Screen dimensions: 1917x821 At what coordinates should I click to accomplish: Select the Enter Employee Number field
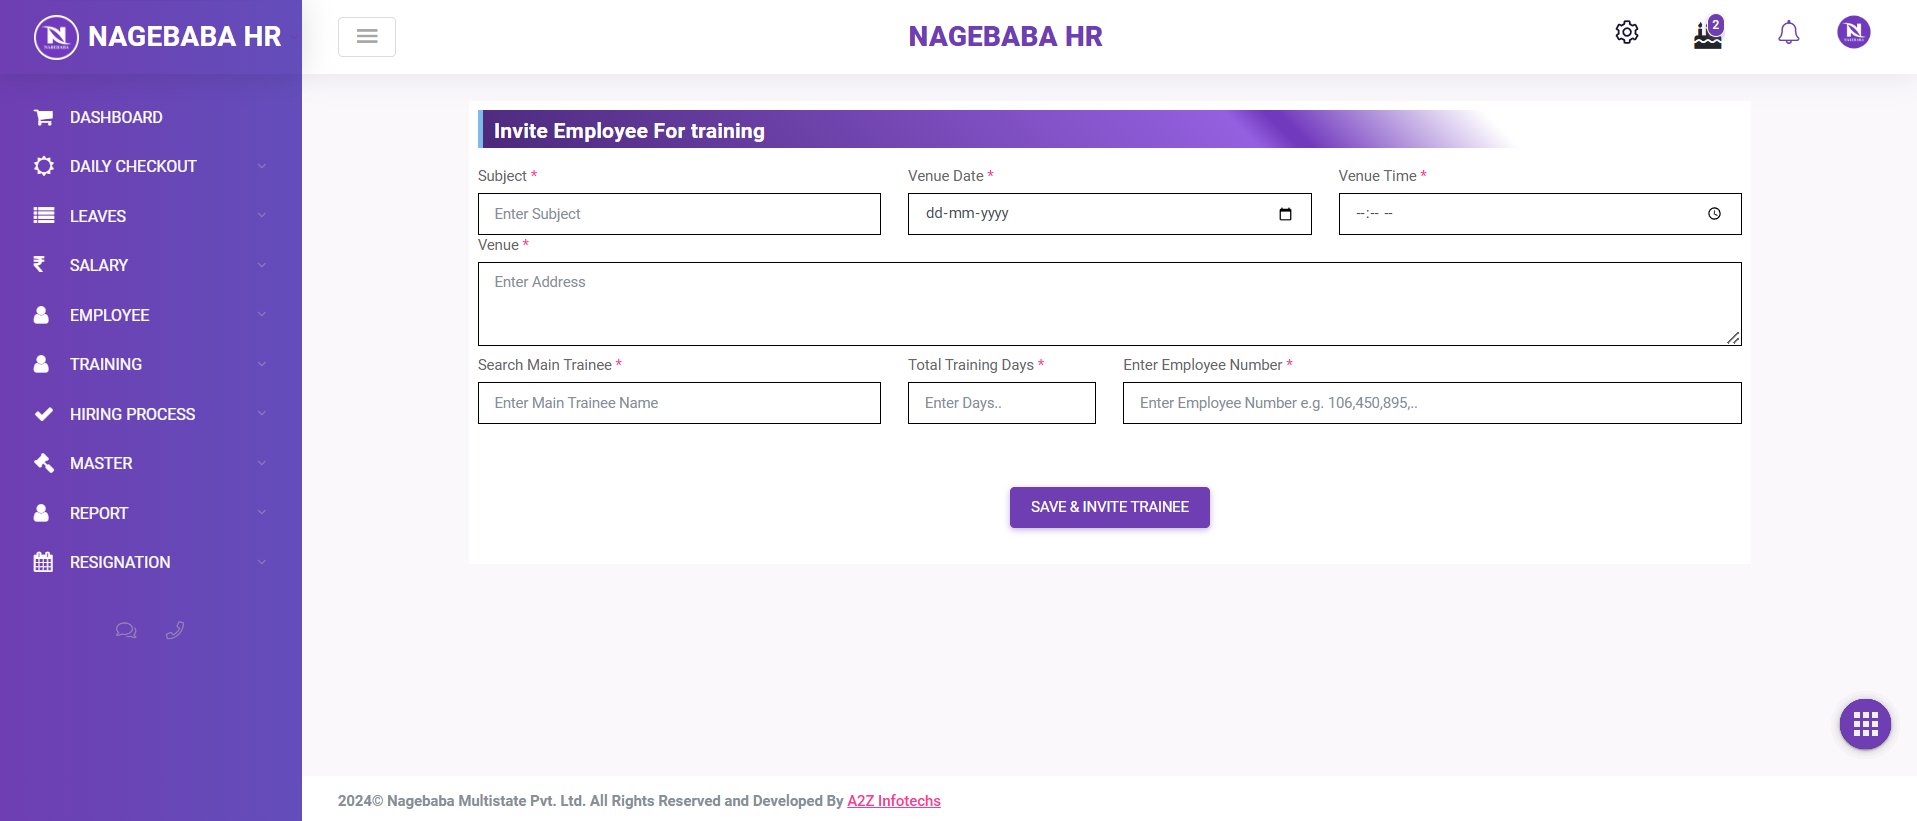click(x=1431, y=403)
